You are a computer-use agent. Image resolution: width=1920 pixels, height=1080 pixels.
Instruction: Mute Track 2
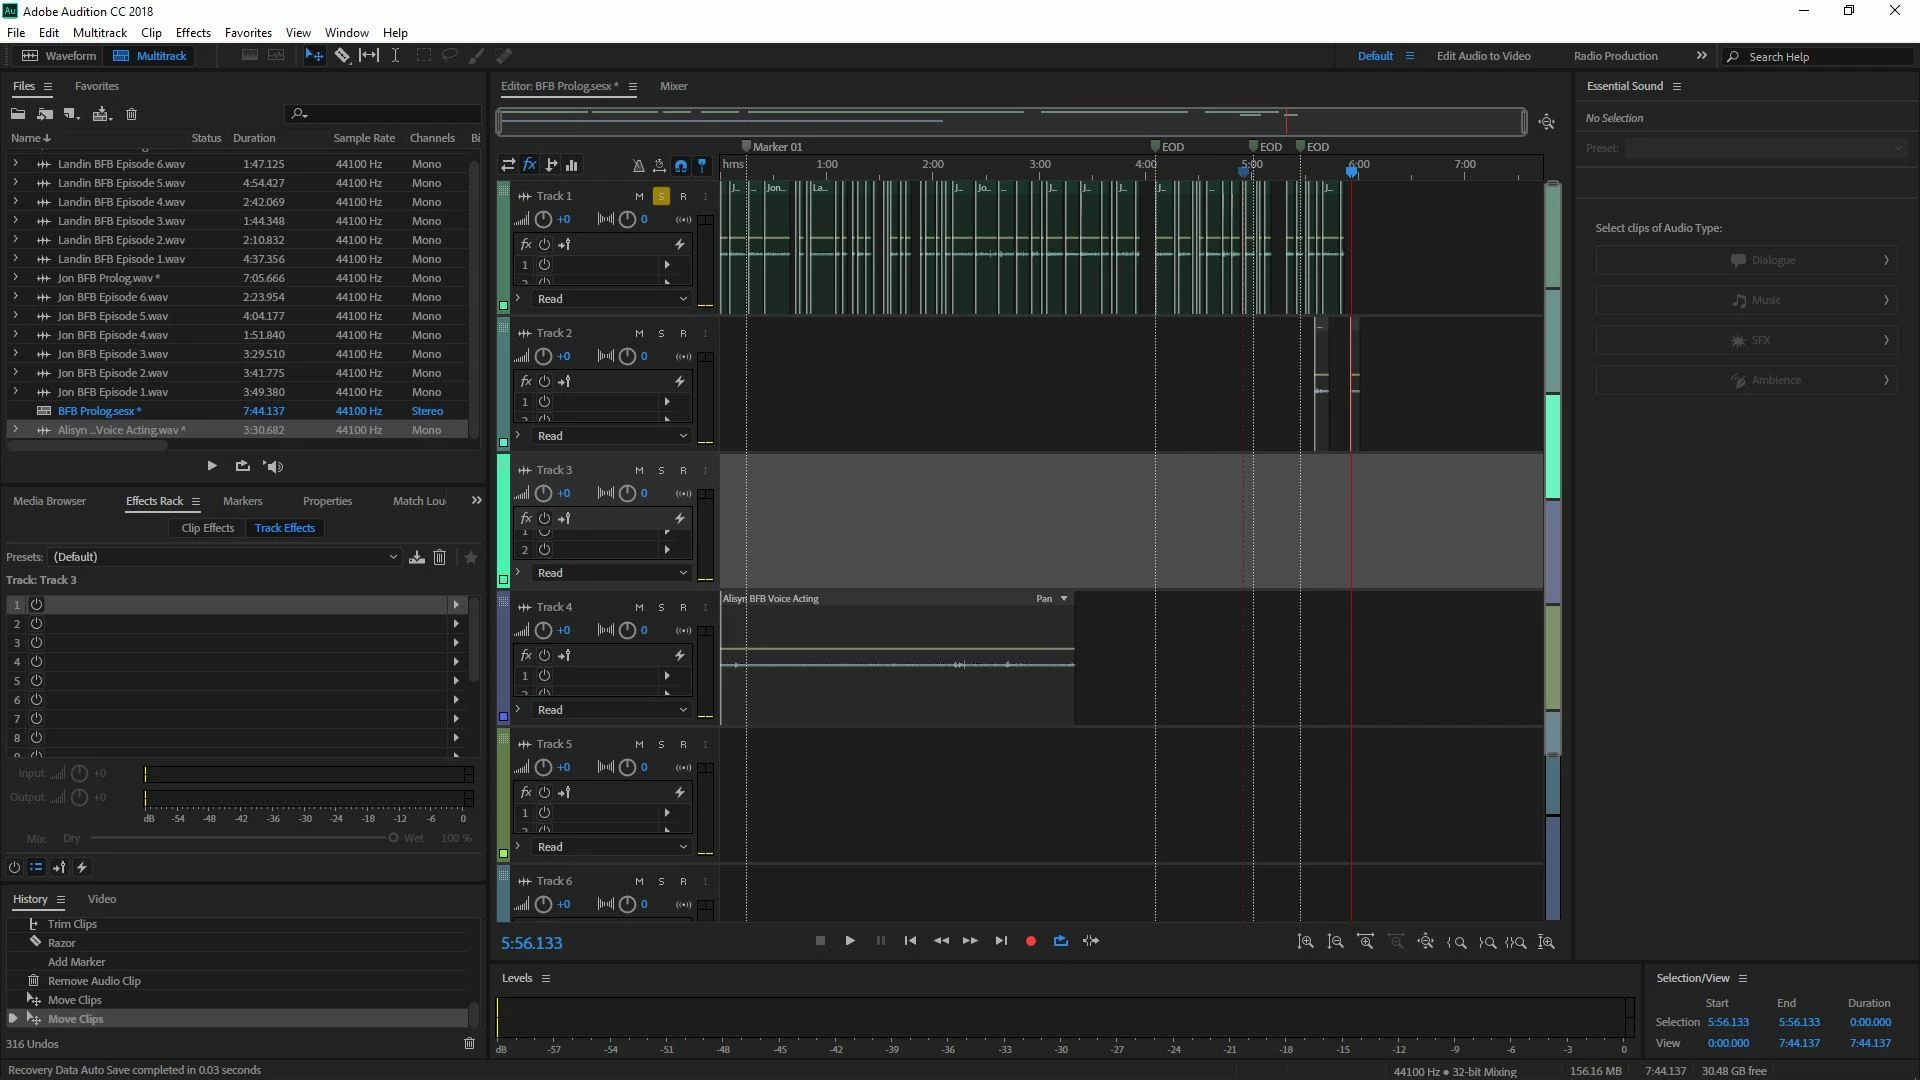click(639, 333)
